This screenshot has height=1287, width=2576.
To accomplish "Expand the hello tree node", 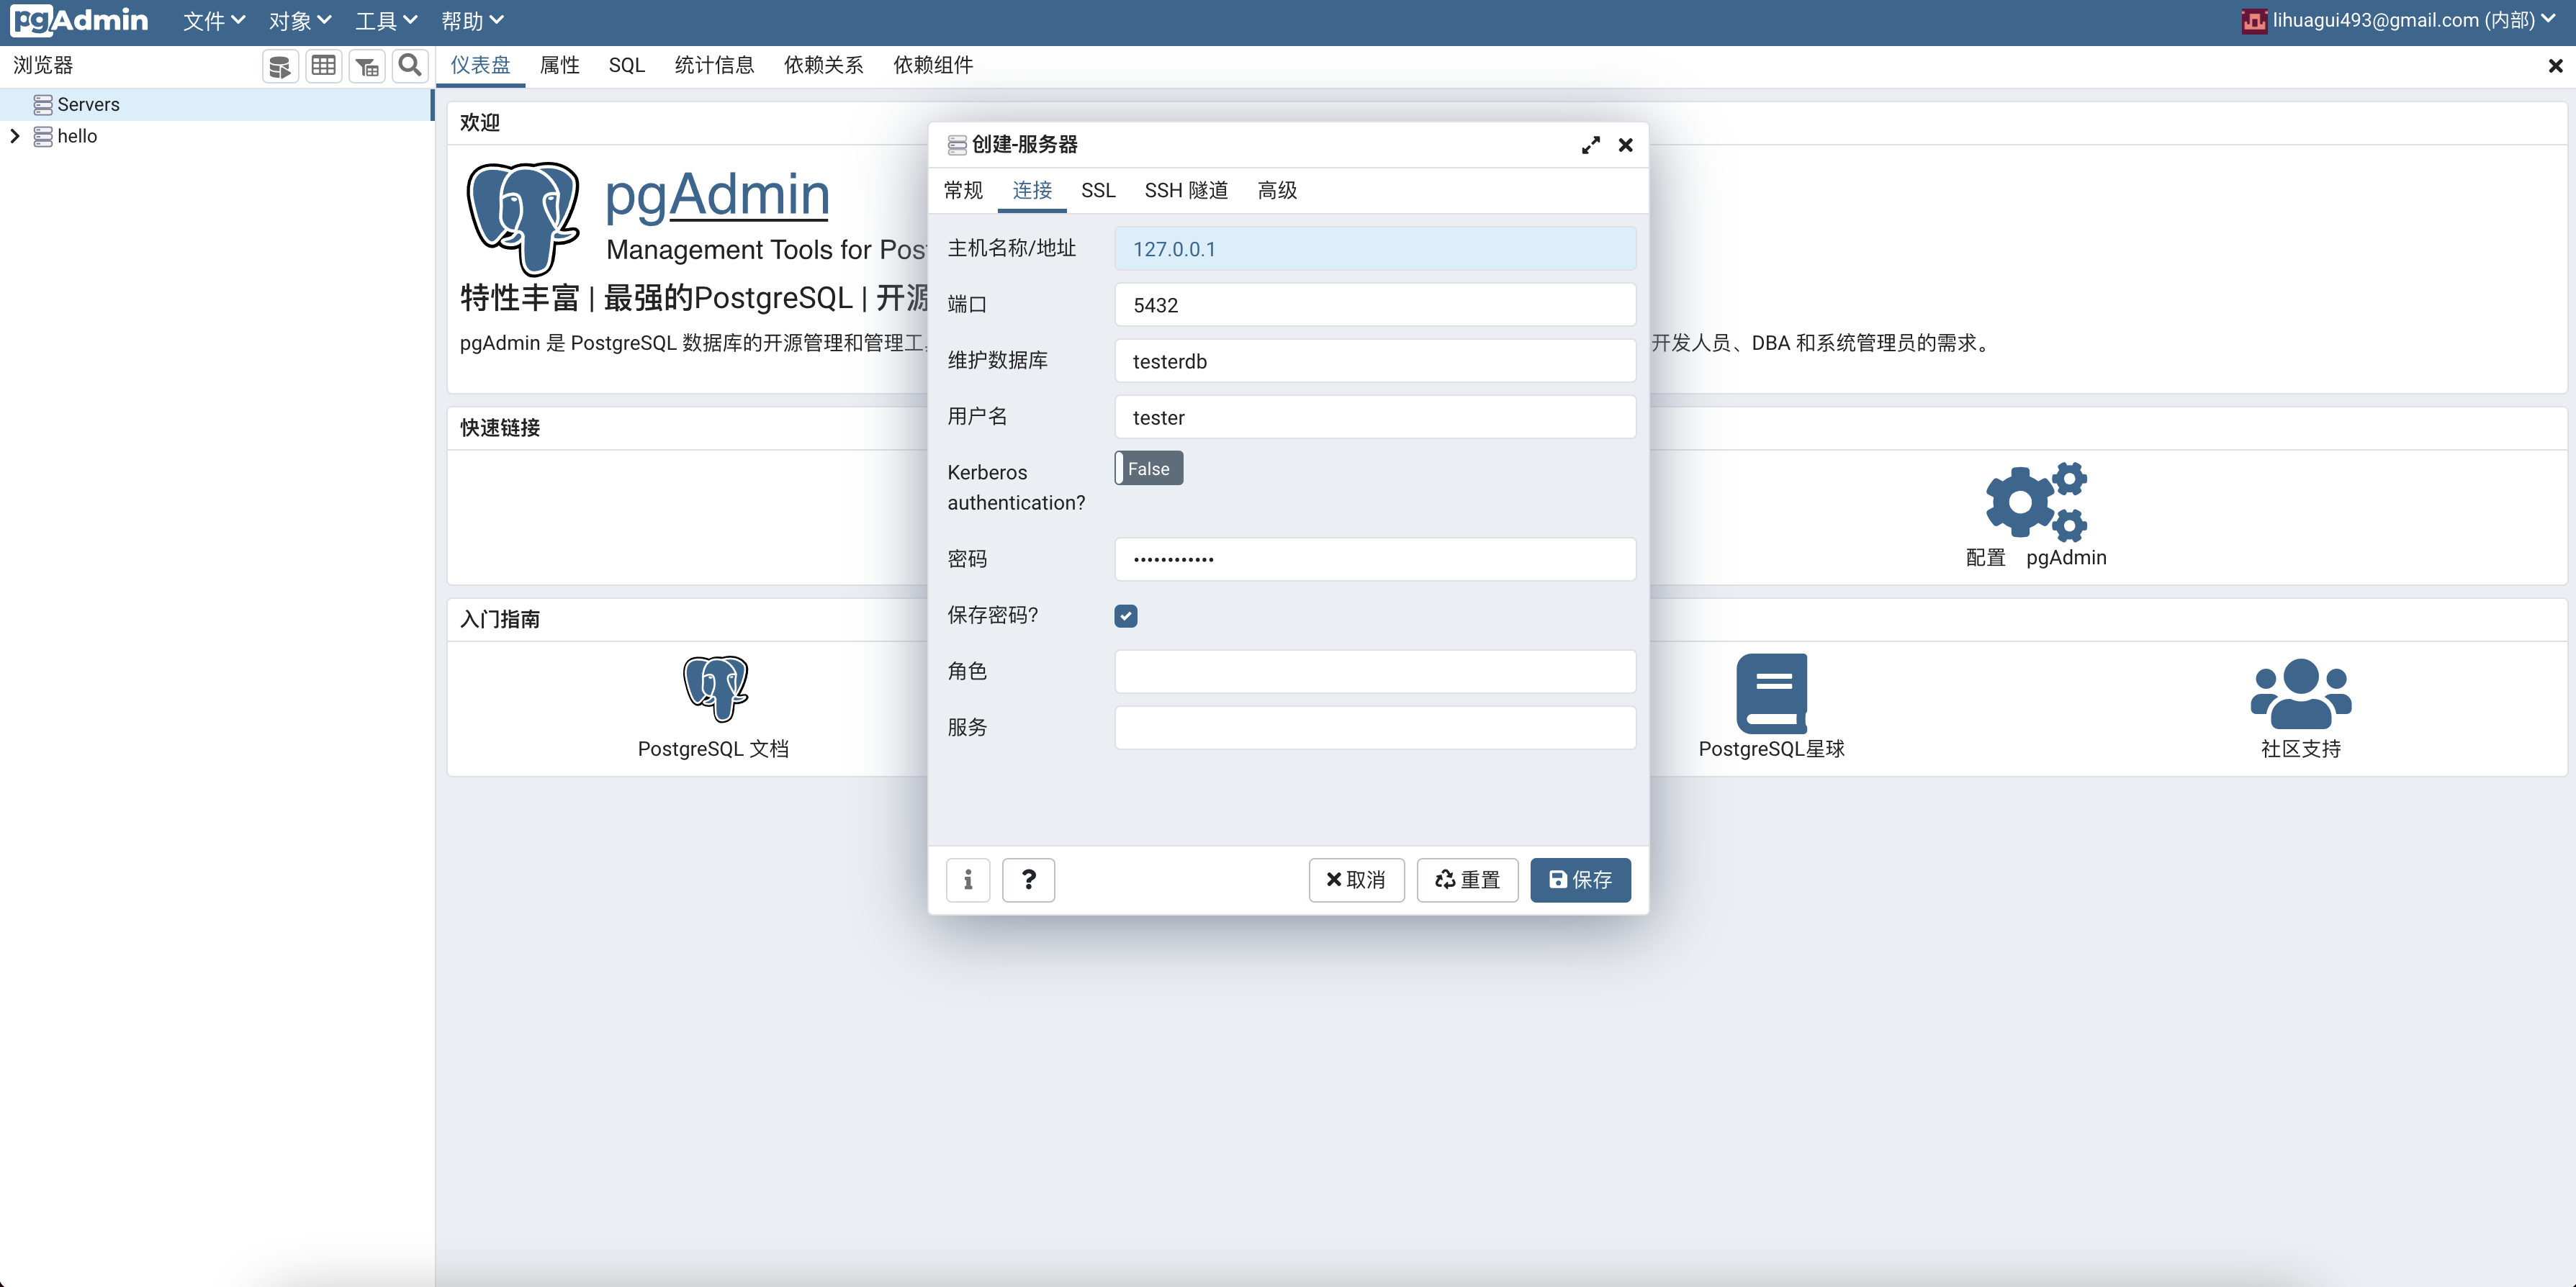I will 15,136.
